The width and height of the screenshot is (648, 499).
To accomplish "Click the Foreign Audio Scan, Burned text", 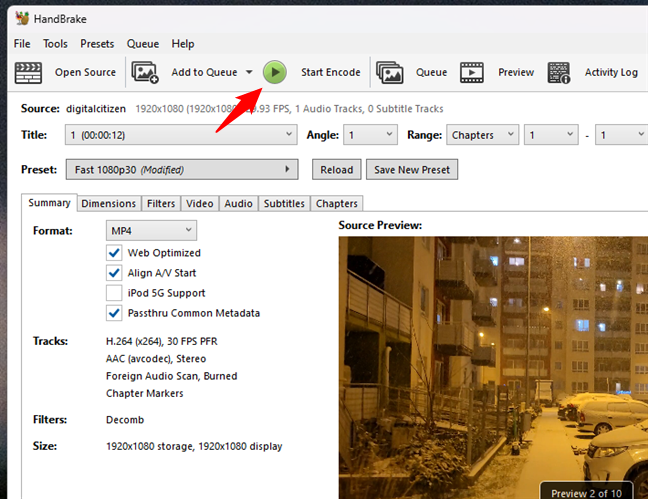I will coord(172,376).
